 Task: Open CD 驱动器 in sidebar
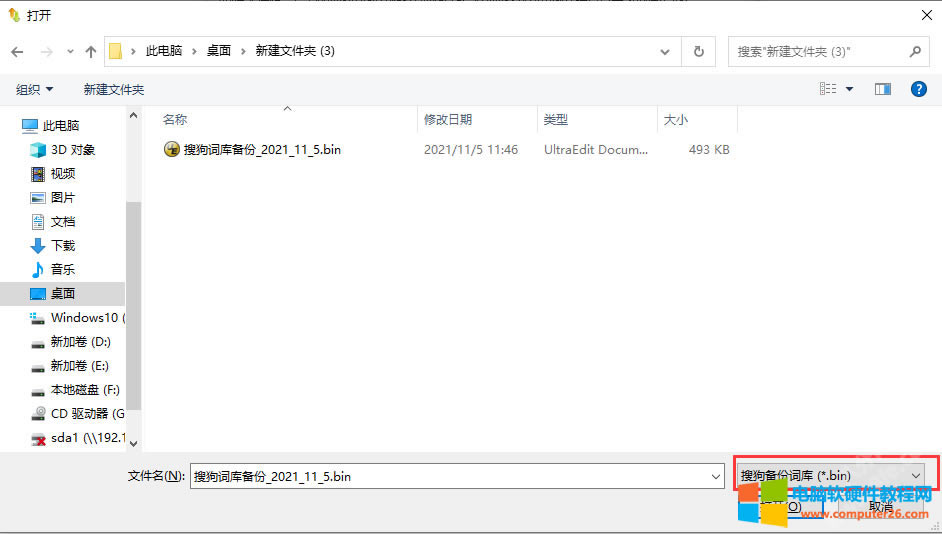77,414
